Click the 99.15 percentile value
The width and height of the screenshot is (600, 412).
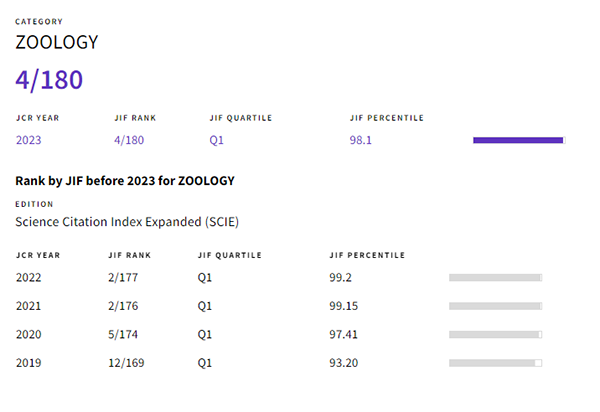[345, 306]
